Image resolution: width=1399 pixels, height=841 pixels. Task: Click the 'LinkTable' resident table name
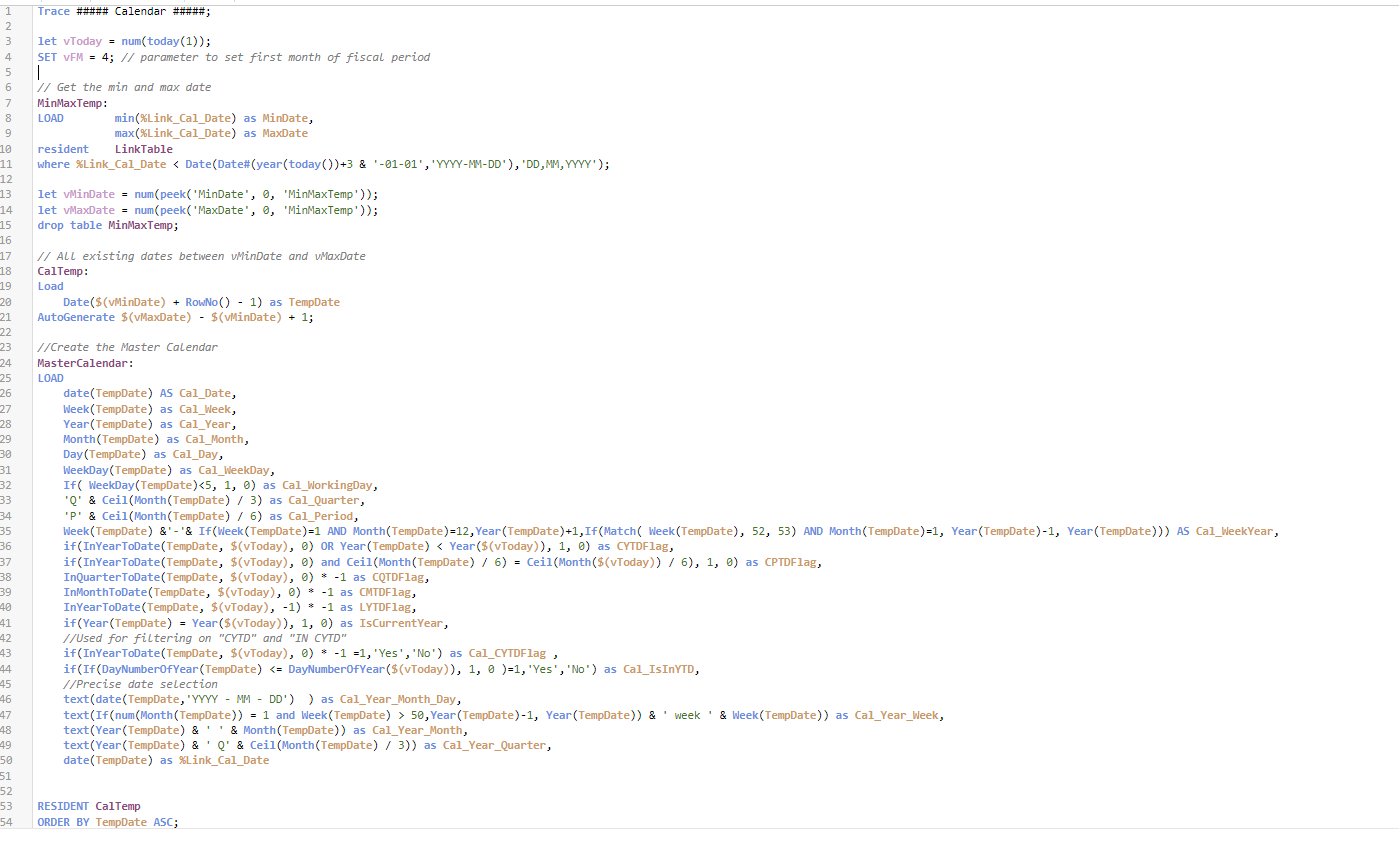[x=143, y=149]
